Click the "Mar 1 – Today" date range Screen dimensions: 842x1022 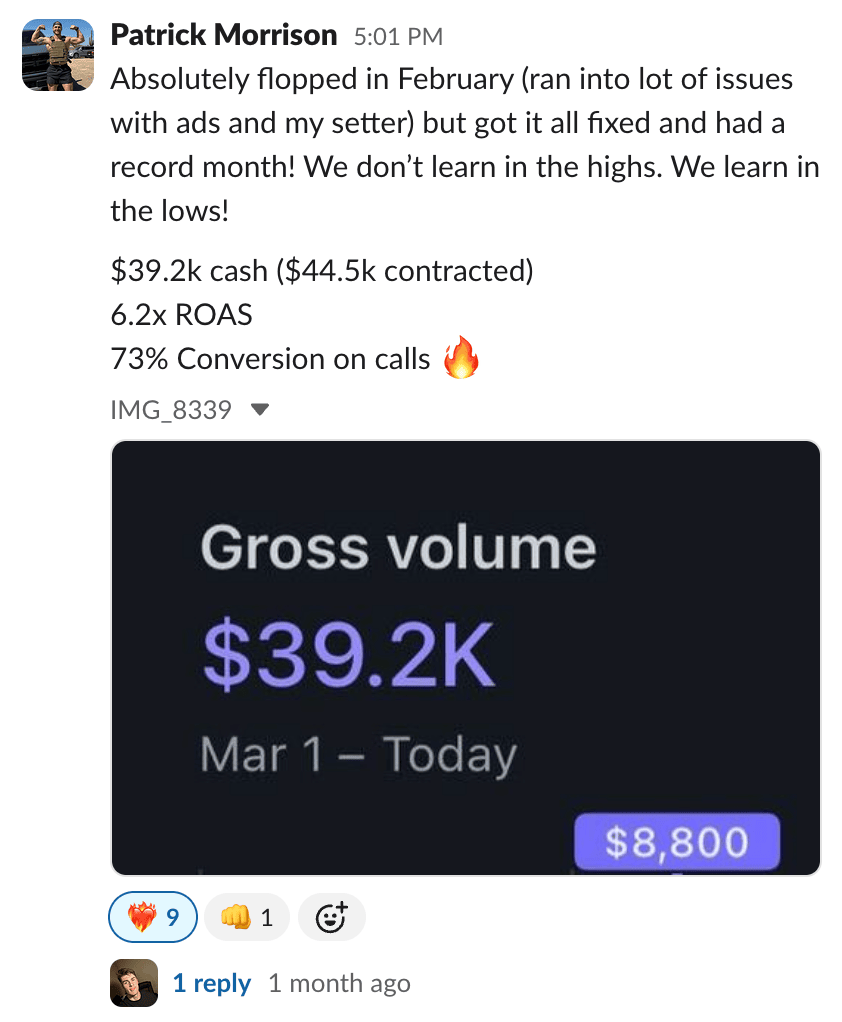click(x=358, y=755)
